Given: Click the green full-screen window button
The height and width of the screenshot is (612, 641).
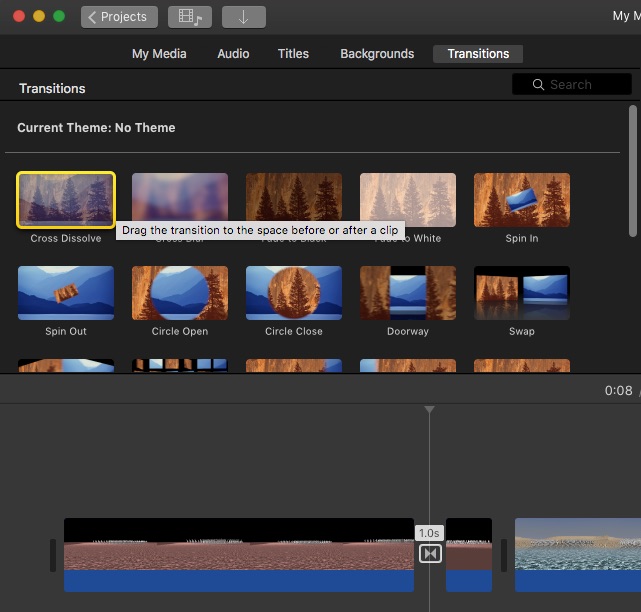Looking at the screenshot, I should 59,16.
